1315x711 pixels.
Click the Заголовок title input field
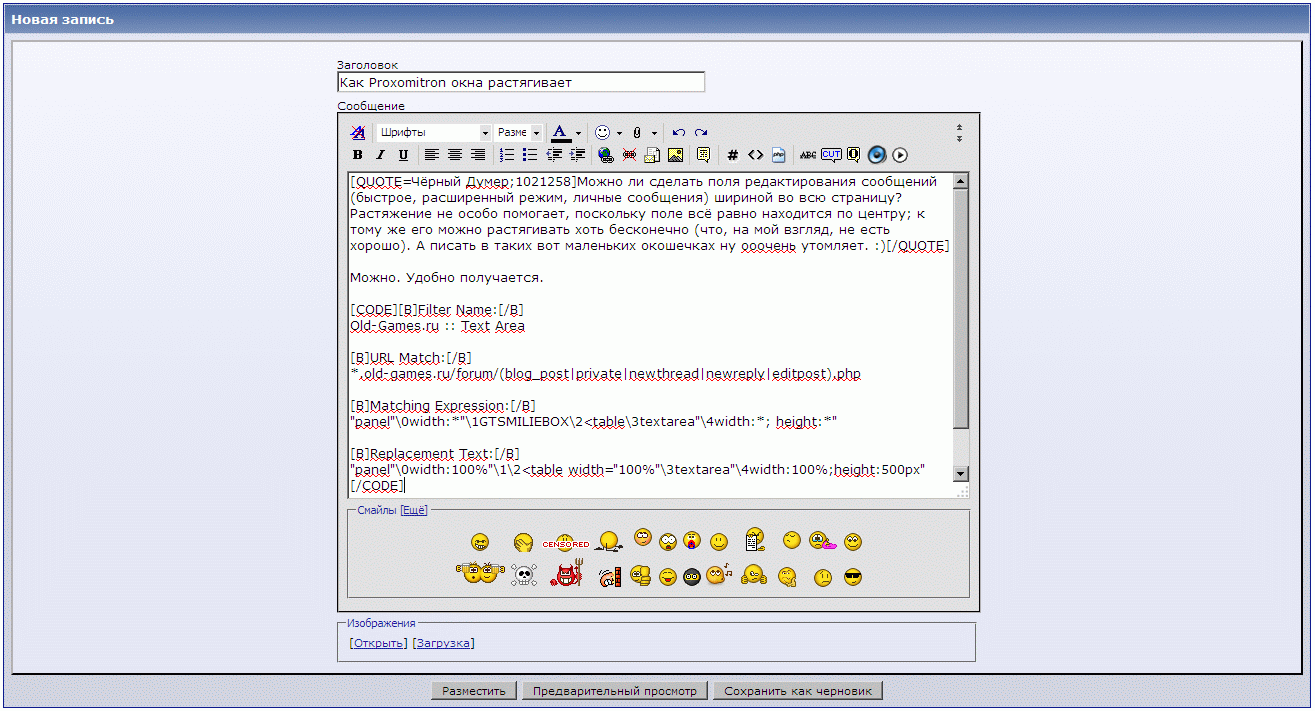click(x=521, y=82)
